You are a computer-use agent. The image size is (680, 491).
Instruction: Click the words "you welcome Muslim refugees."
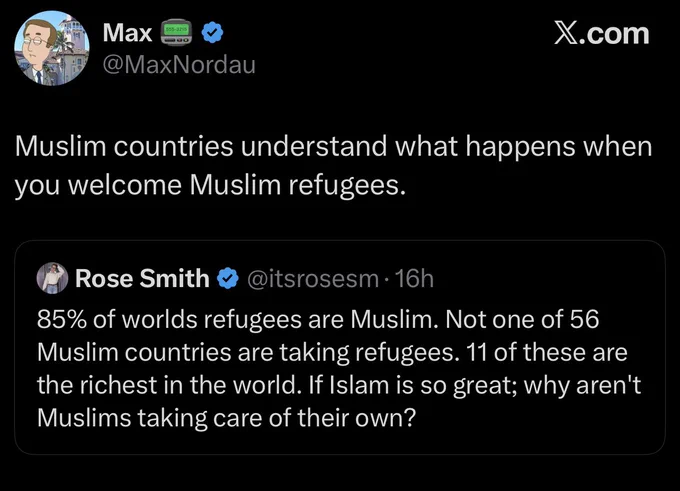coord(210,186)
